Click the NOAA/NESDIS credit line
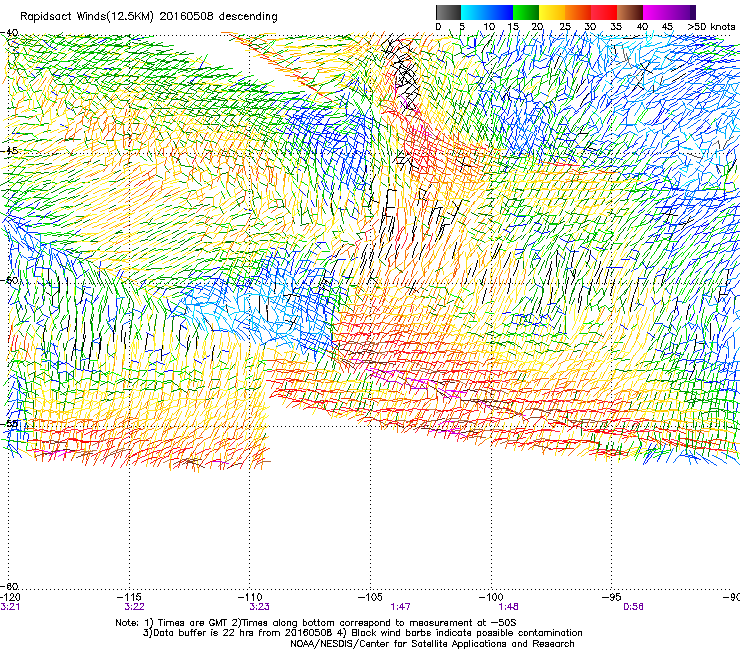Viewport: 740px width, 650px height. coord(432,644)
